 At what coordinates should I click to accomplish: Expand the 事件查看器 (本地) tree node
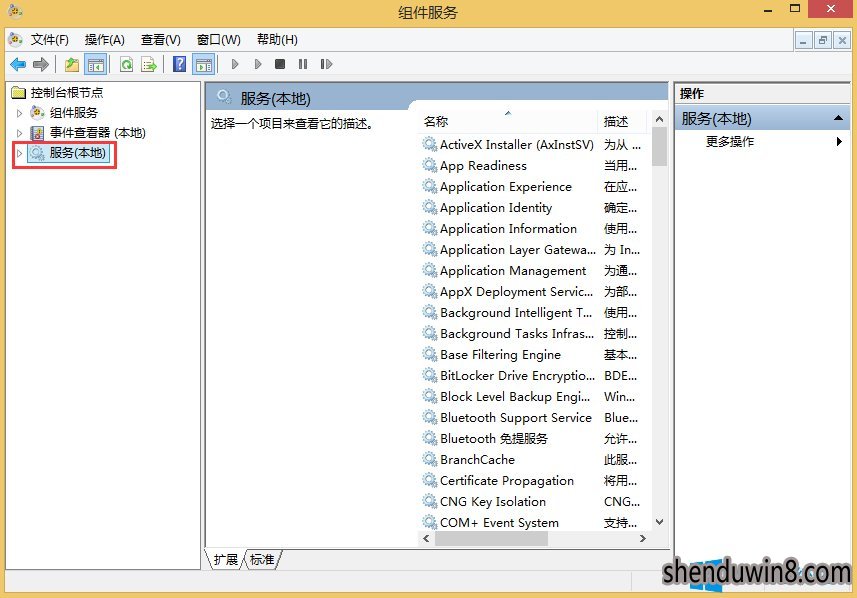coord(20,133)
